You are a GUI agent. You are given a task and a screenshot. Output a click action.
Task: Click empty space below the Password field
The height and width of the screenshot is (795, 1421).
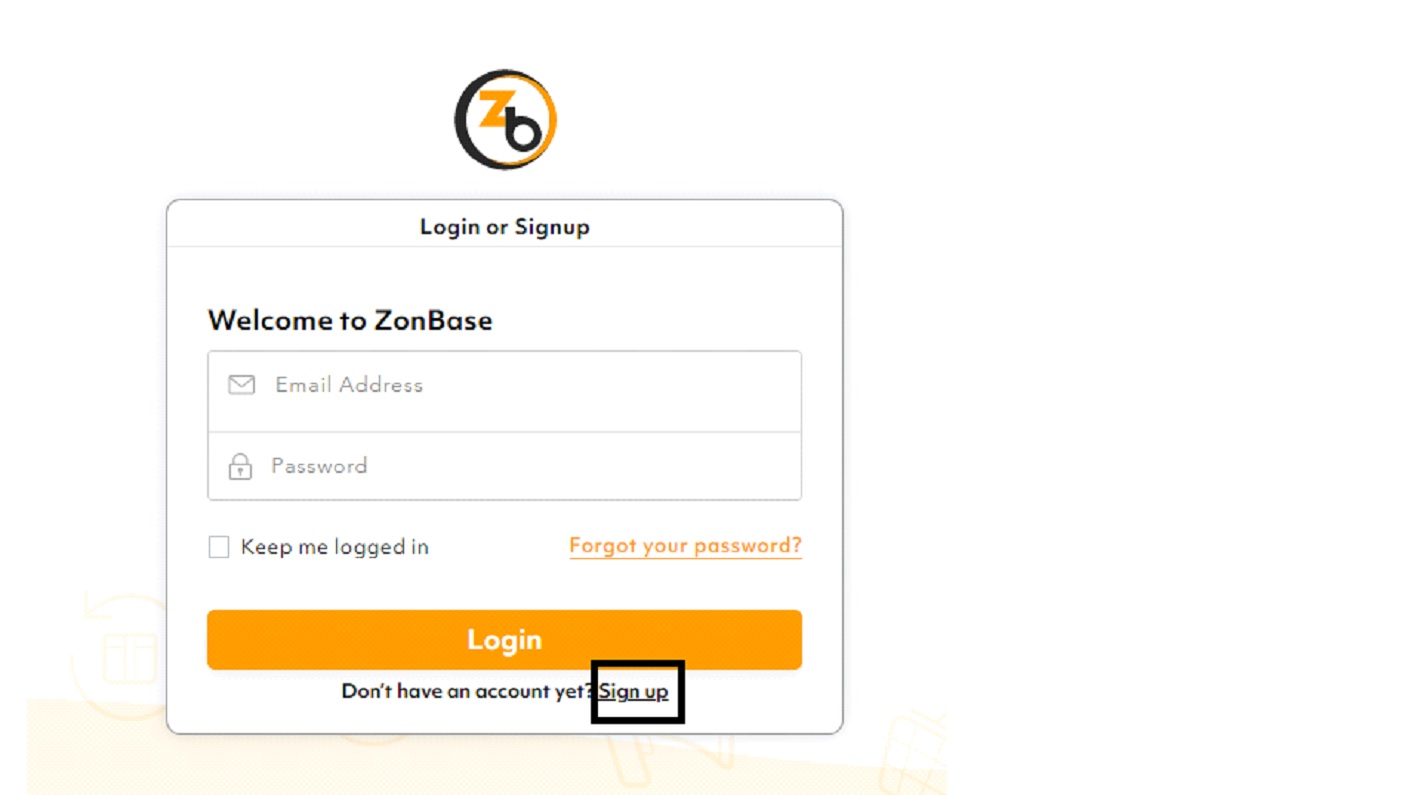tap(504, 517)
